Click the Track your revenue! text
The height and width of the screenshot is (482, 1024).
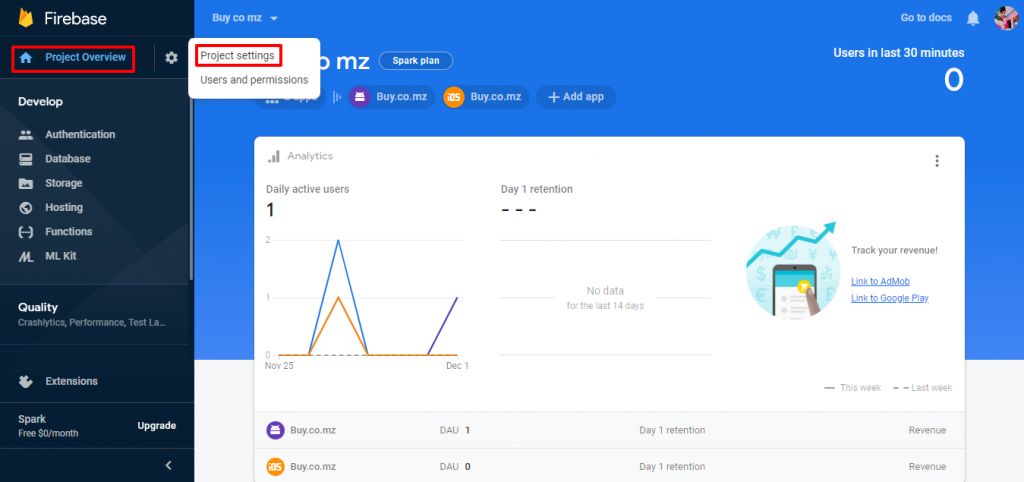[x=895, y=250]
